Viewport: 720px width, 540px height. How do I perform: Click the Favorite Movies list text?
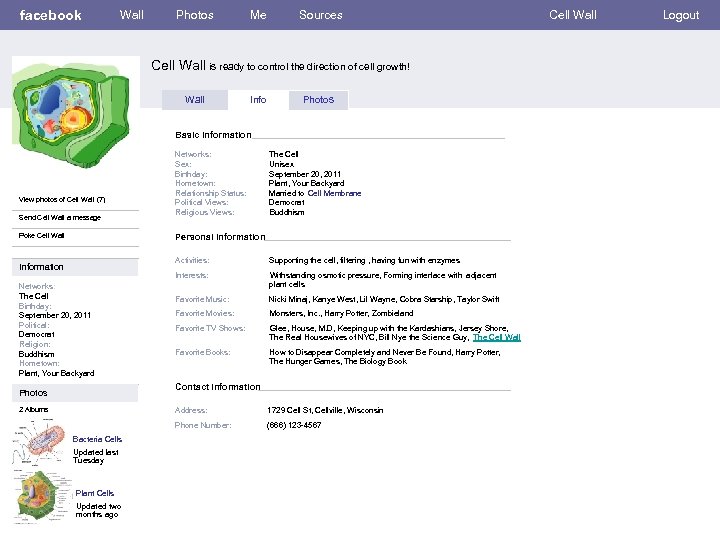(x=341, y=313)
